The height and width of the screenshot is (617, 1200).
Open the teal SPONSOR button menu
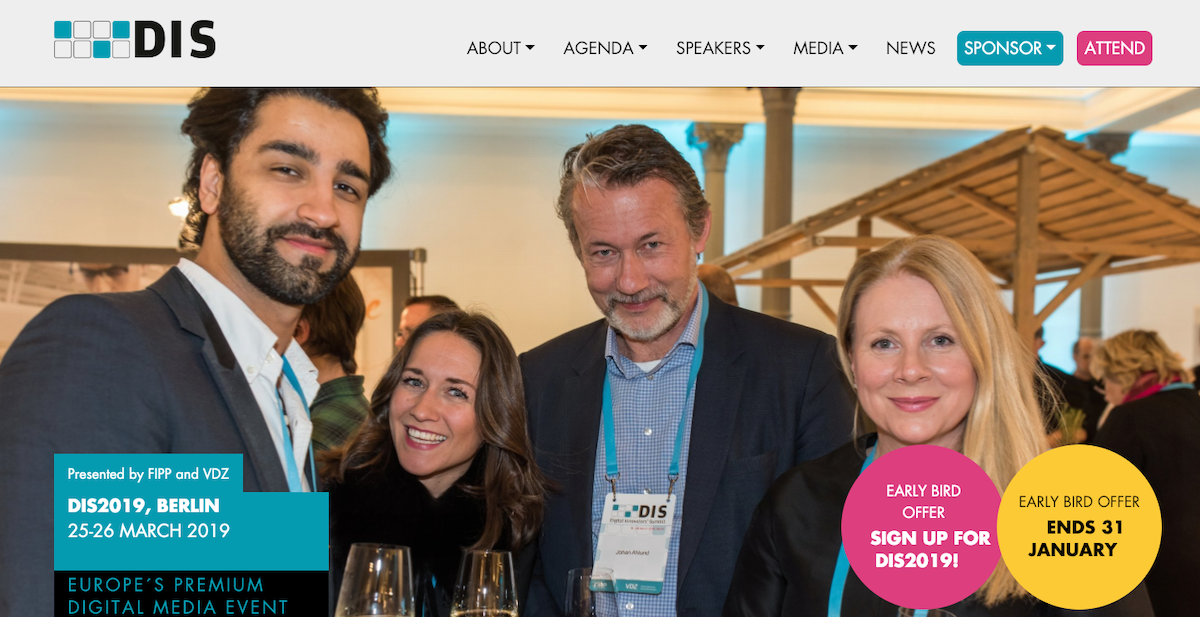1010,48
